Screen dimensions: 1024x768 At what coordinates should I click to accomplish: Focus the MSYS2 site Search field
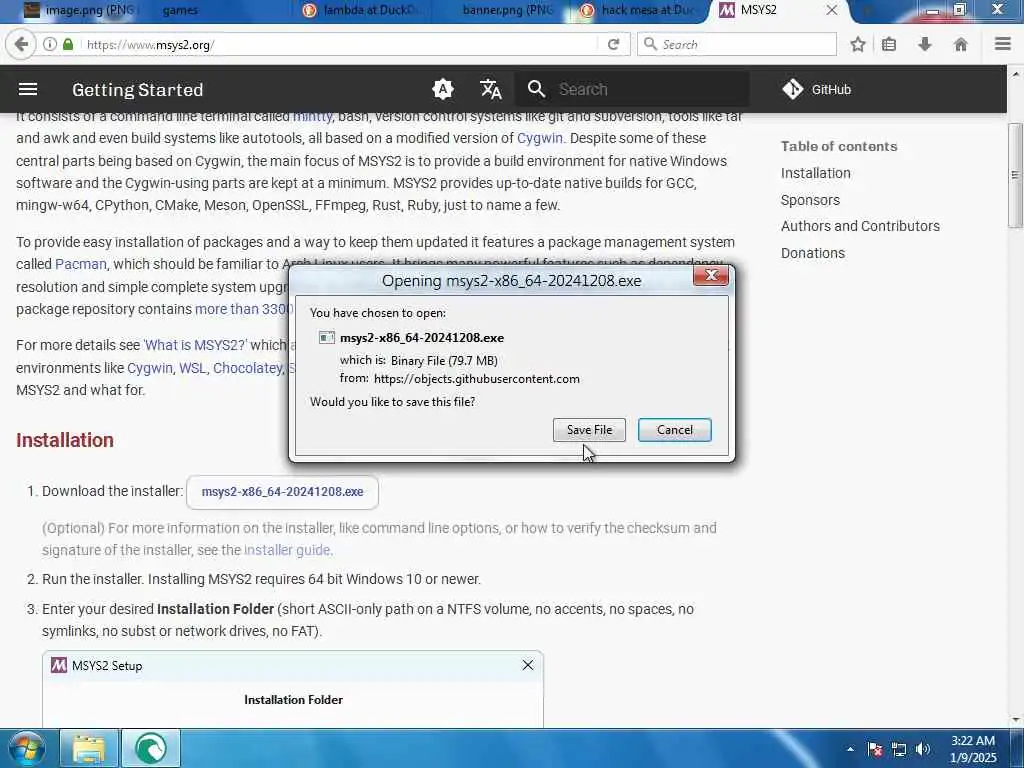(632, 89)
